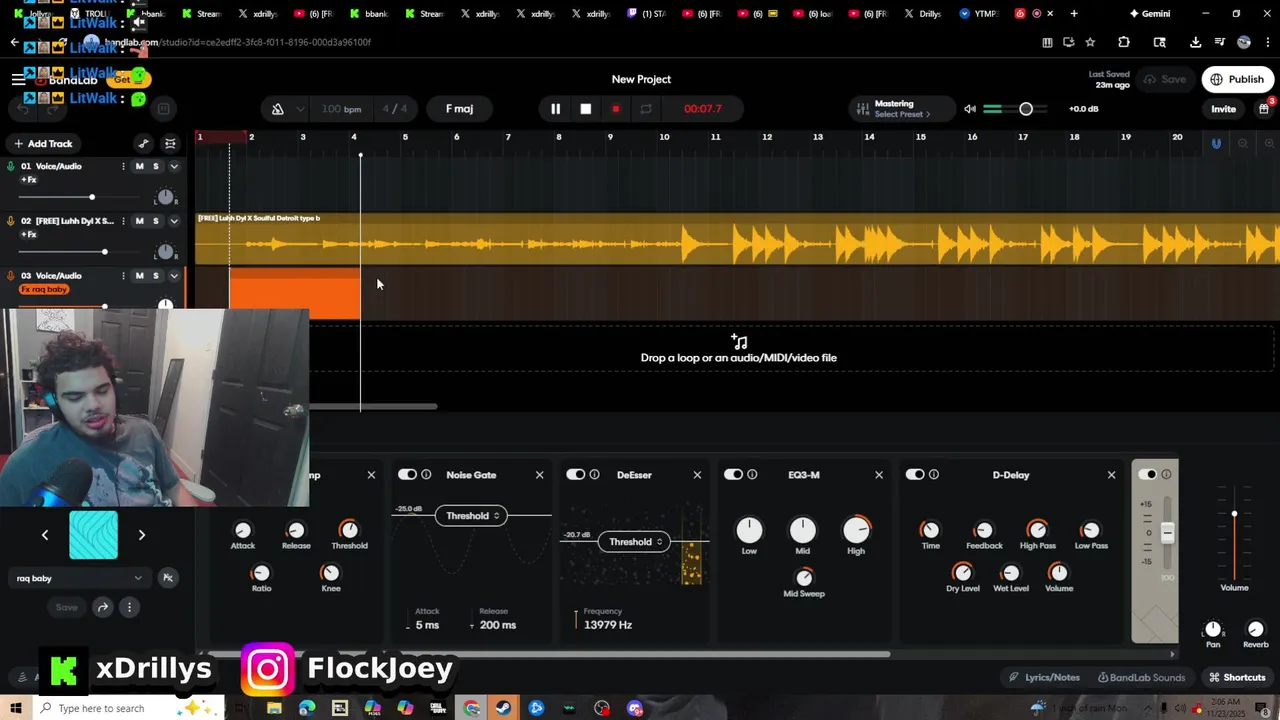Select the orange recorded clip on track 03
1280x720 pixels.
[295, 294]
